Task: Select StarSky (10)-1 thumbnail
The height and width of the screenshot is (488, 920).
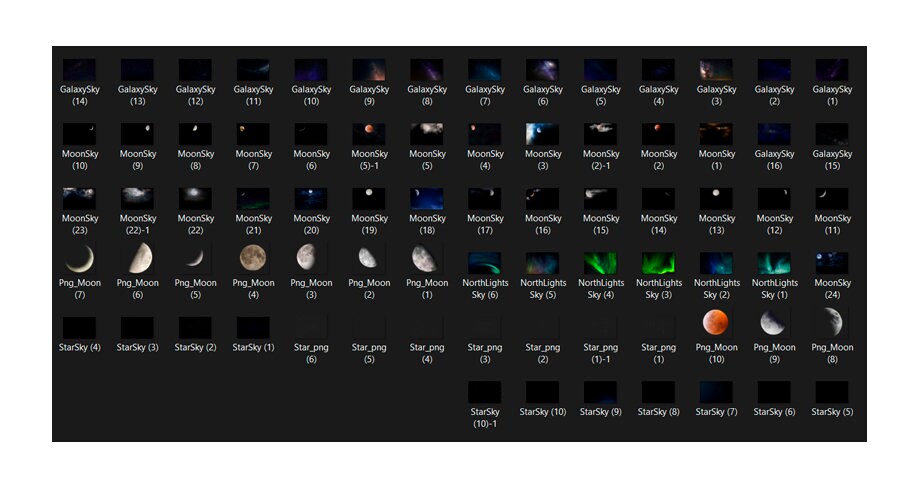Action: point(485,392)
